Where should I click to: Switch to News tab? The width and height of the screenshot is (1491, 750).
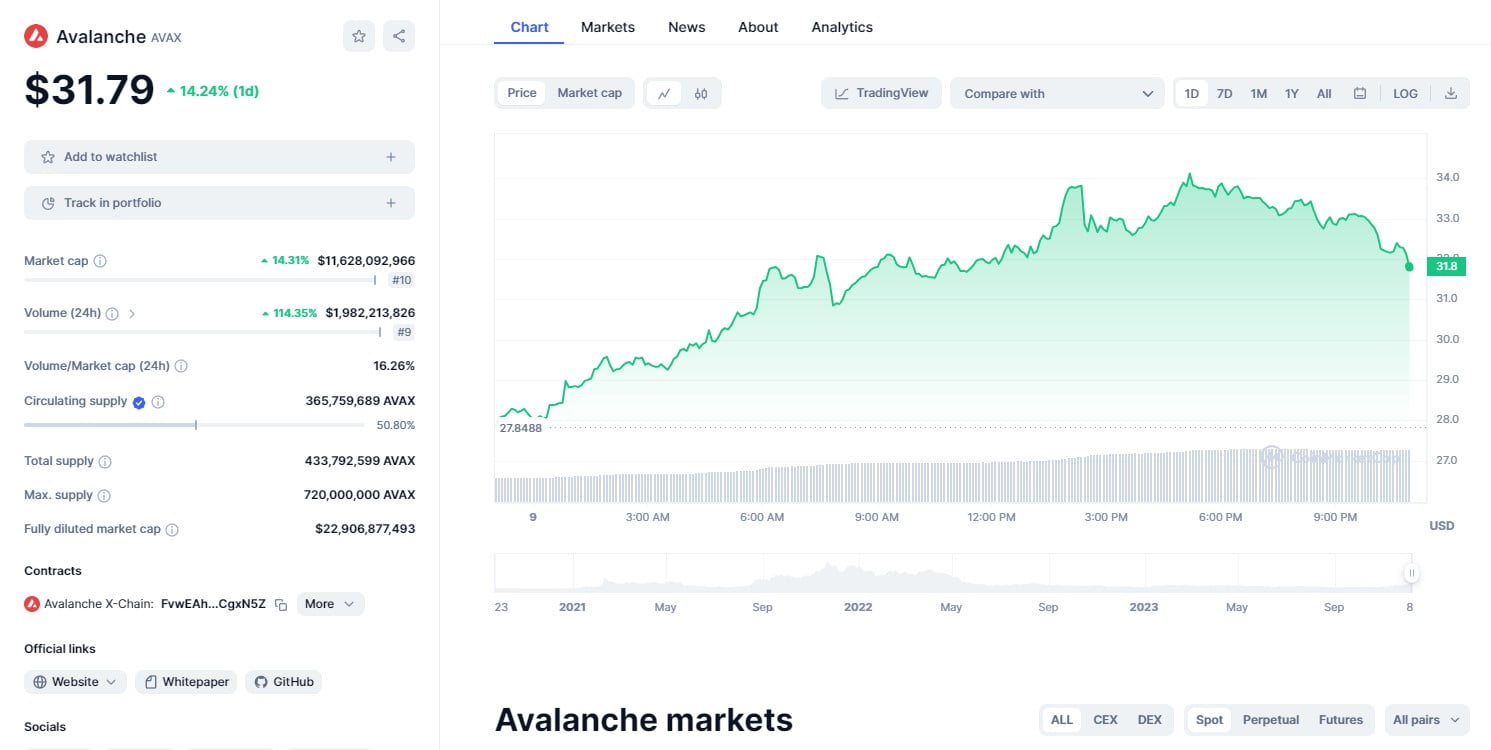686,27
